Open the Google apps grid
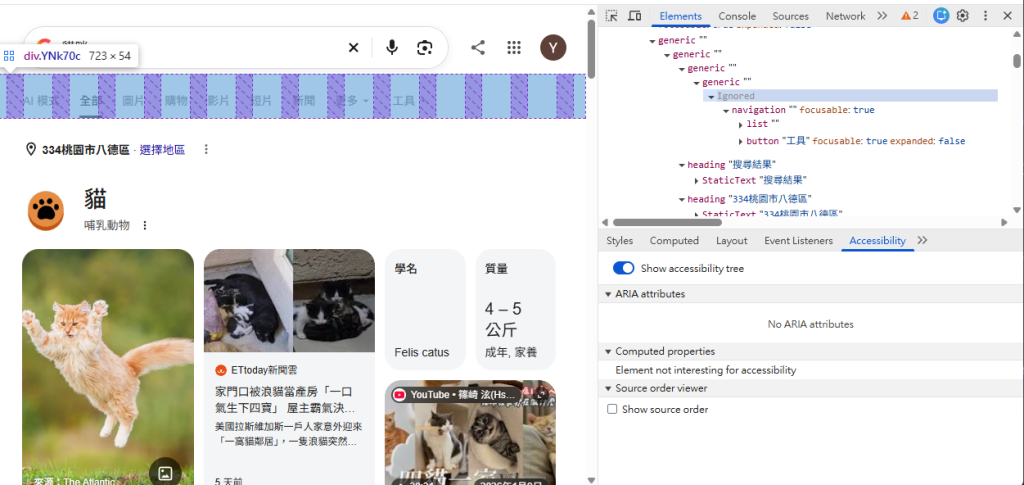Viewport: 1024px width, 485px height. 514,48
